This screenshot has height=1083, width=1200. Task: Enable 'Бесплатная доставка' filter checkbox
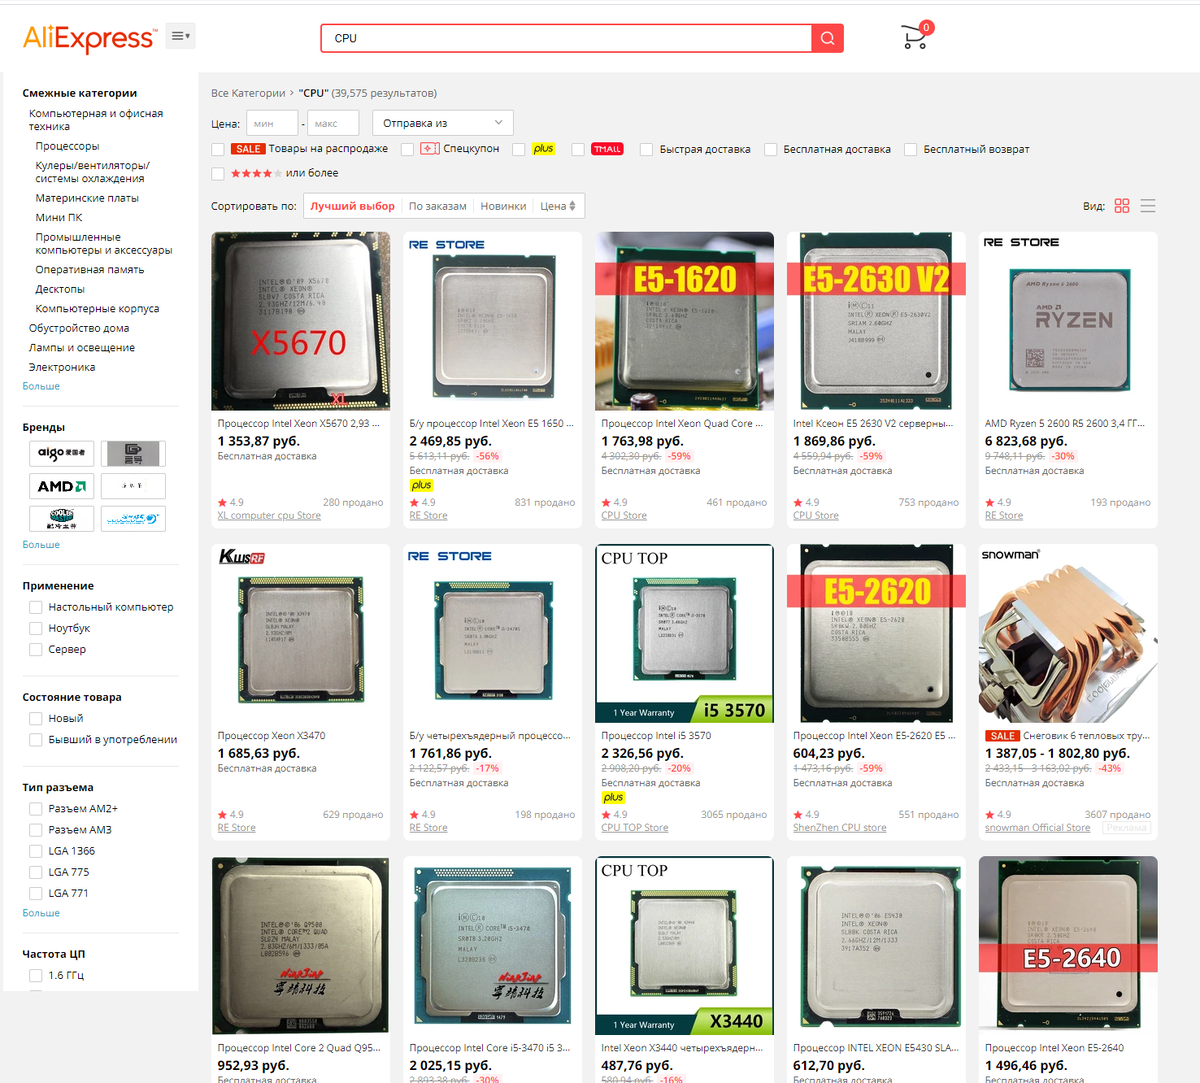coord(770,149)
